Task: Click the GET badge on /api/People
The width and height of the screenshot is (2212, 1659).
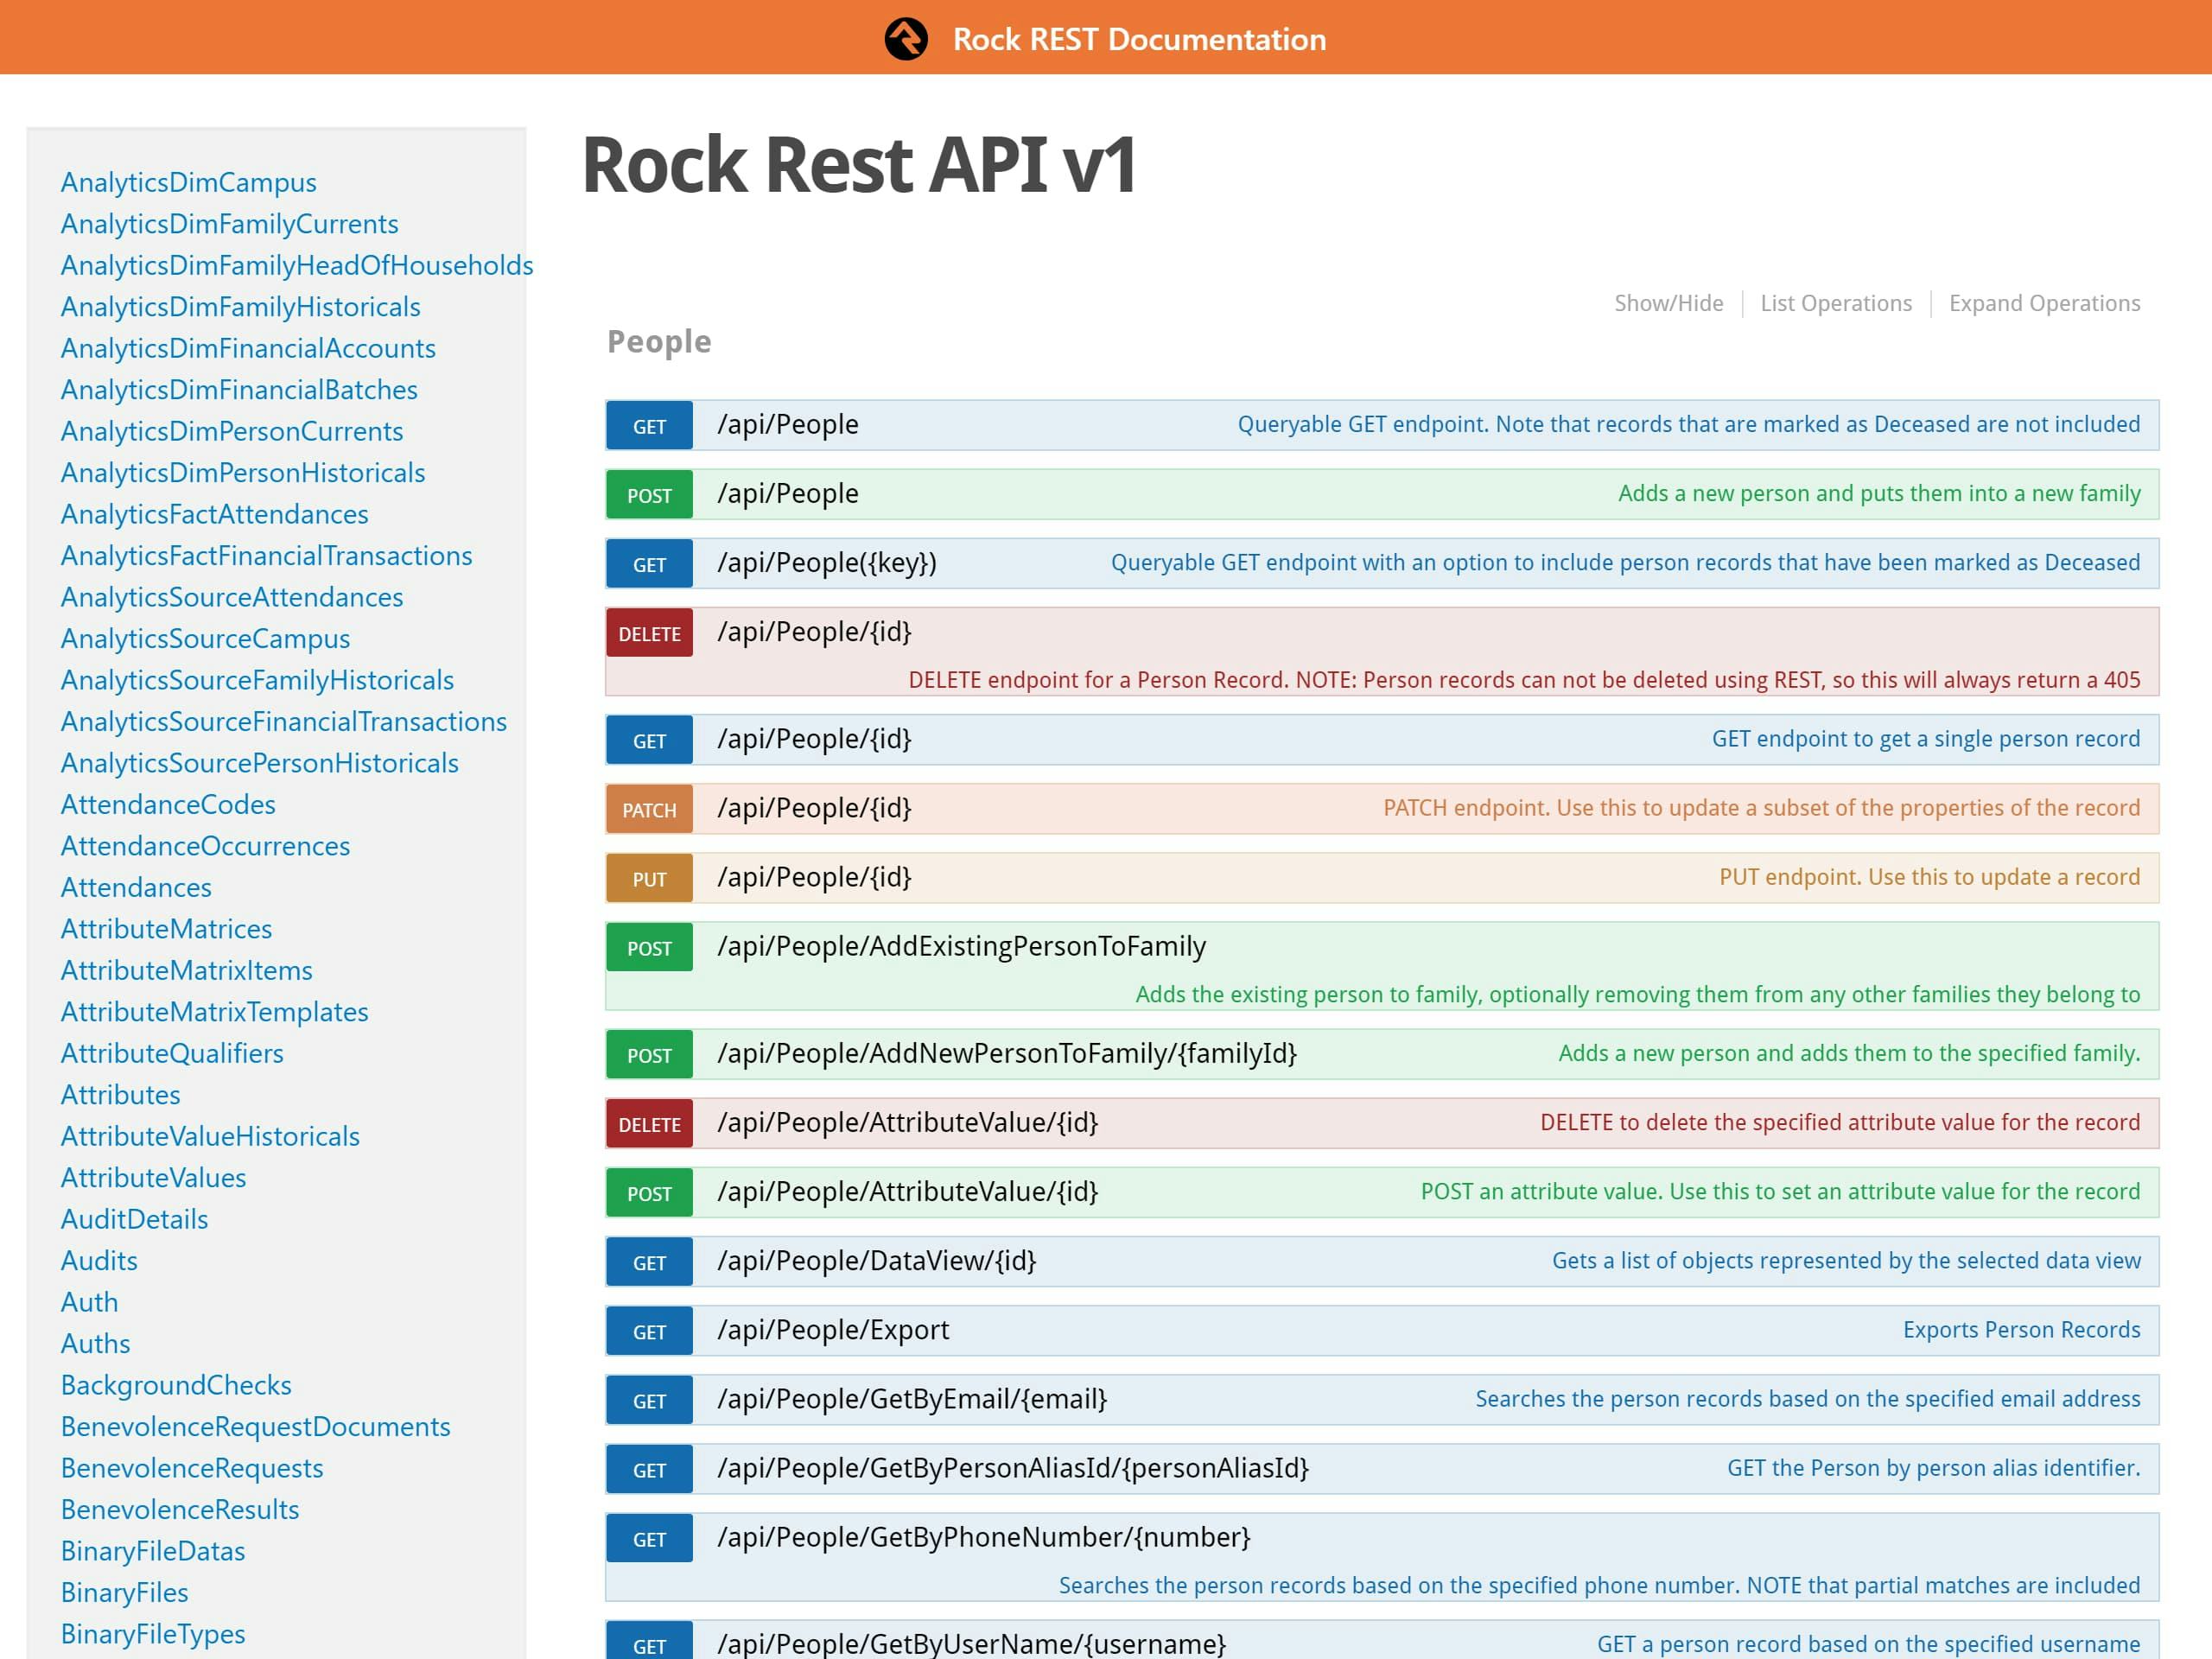Action: point(648,424)
